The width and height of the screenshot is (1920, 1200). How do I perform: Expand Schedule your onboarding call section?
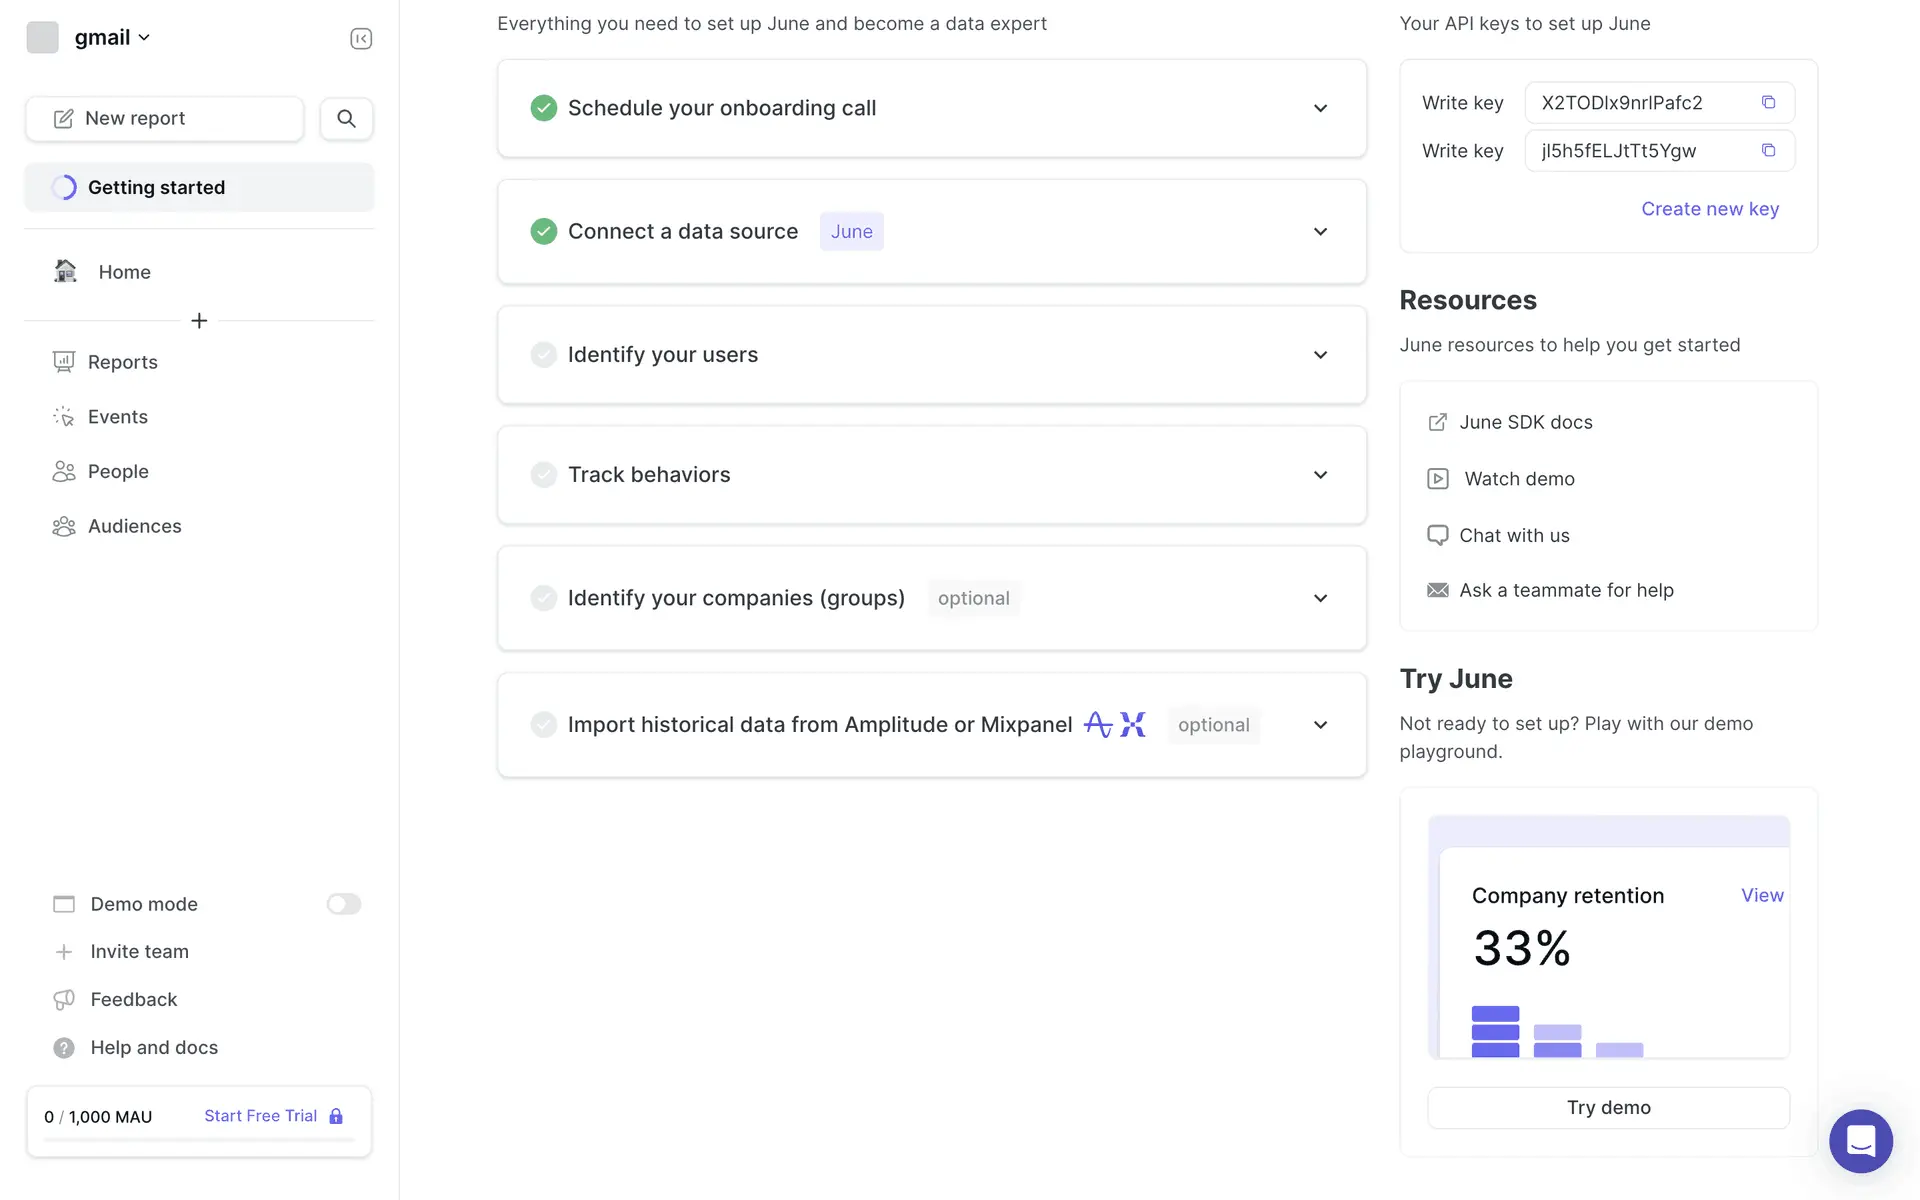point(1320,108)
